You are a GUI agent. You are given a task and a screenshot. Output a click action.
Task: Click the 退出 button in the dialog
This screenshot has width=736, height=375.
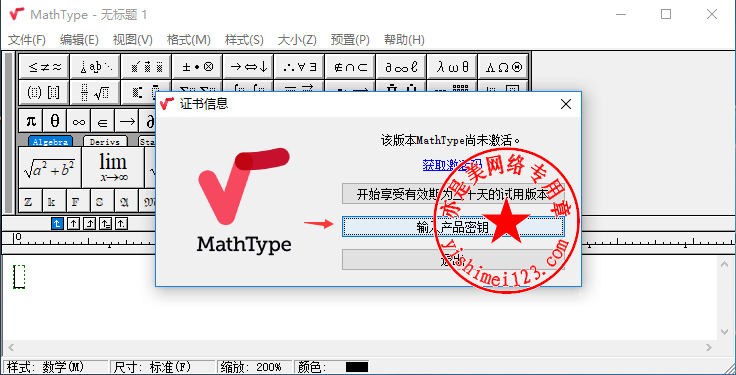click(x=453, y=260)
